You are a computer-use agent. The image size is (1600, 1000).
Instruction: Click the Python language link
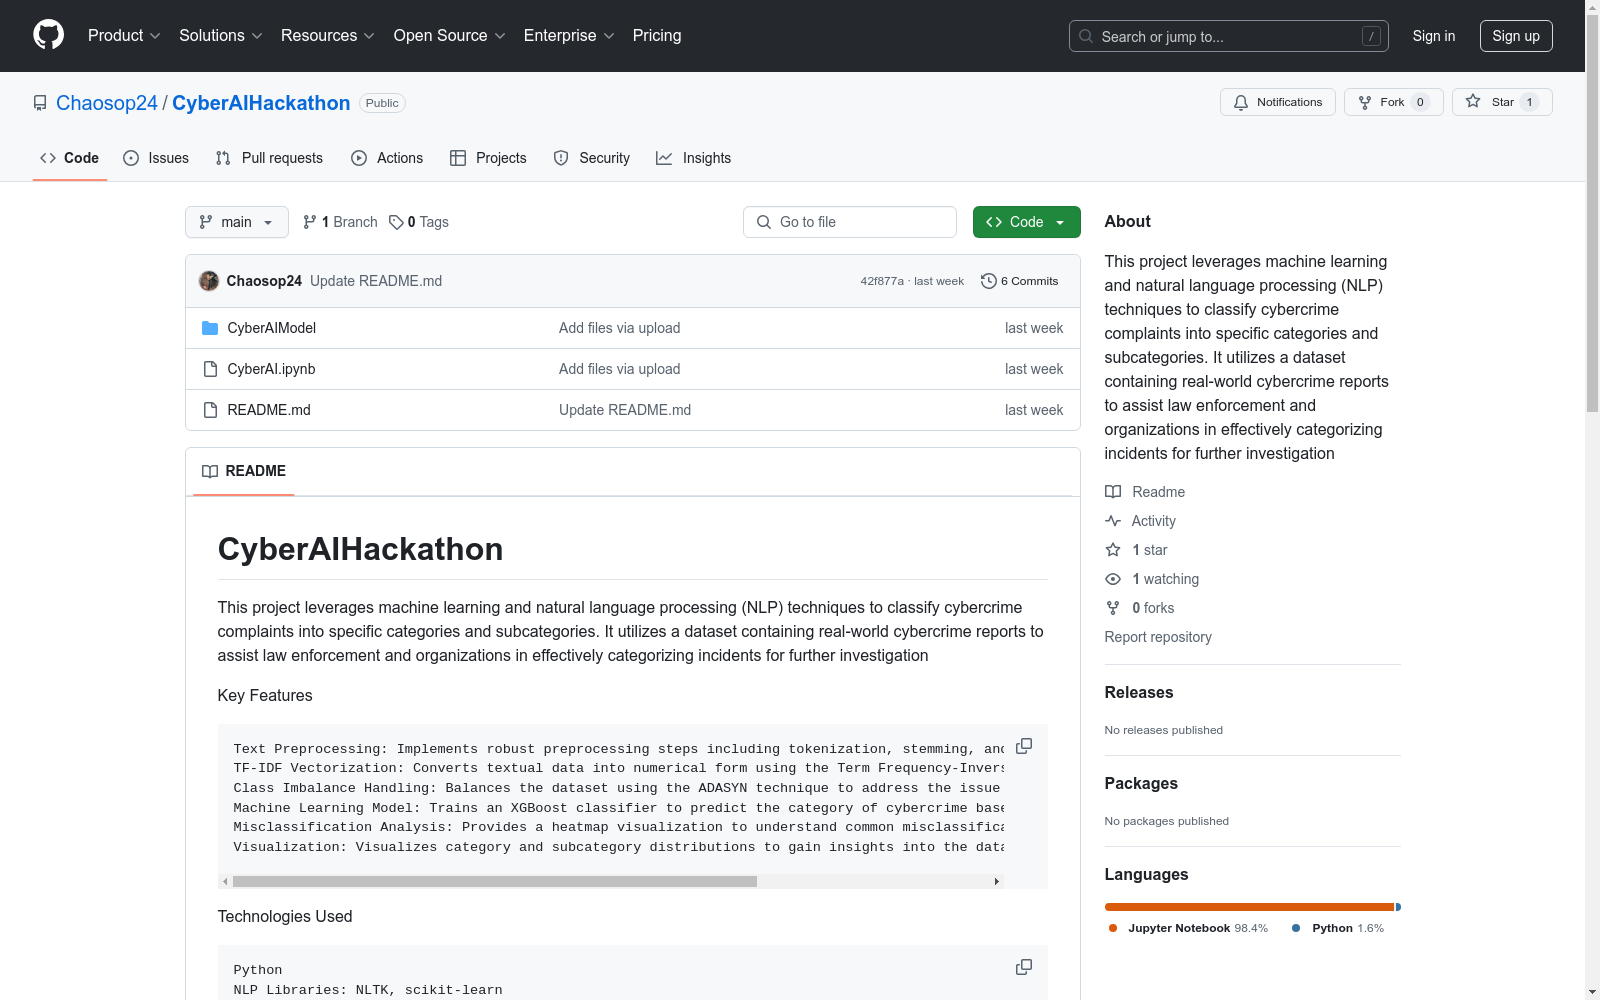[1338, 928]
